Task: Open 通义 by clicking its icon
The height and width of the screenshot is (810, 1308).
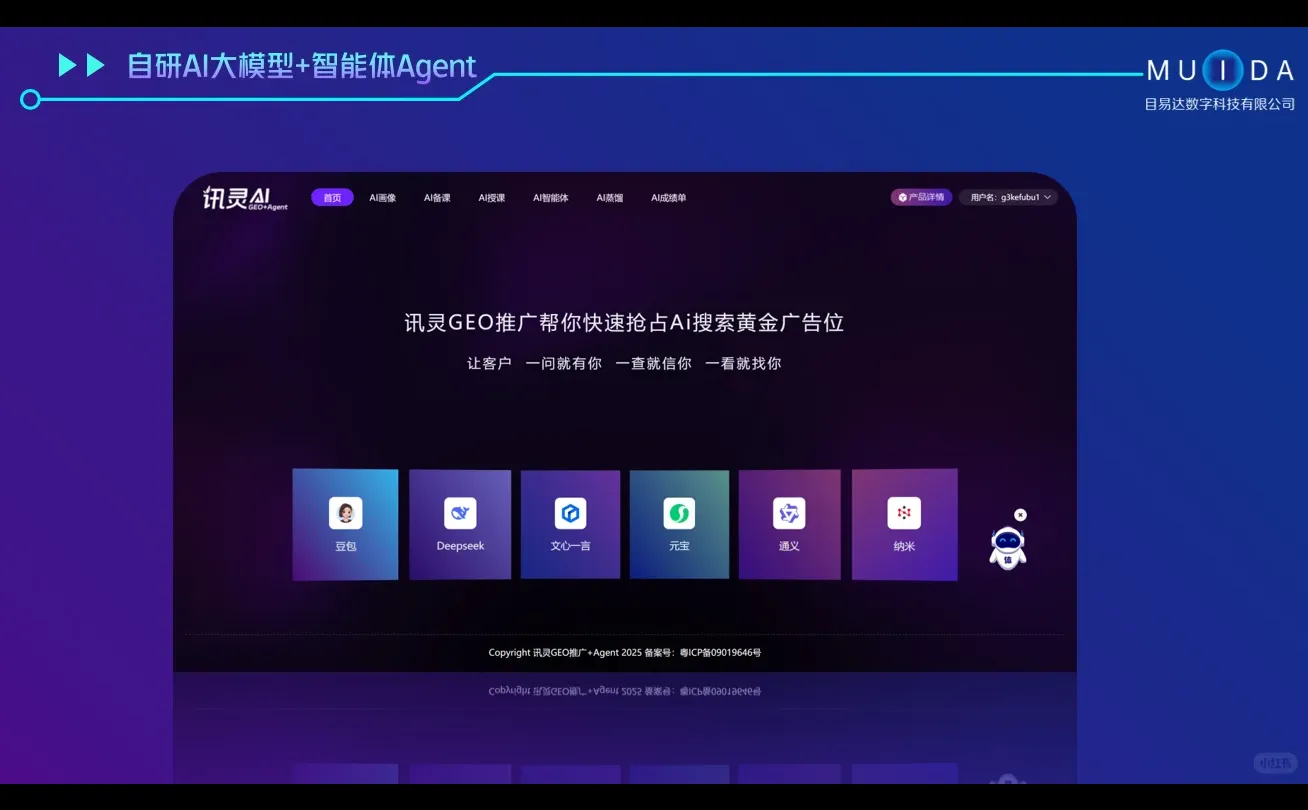Action: (789, 513)
